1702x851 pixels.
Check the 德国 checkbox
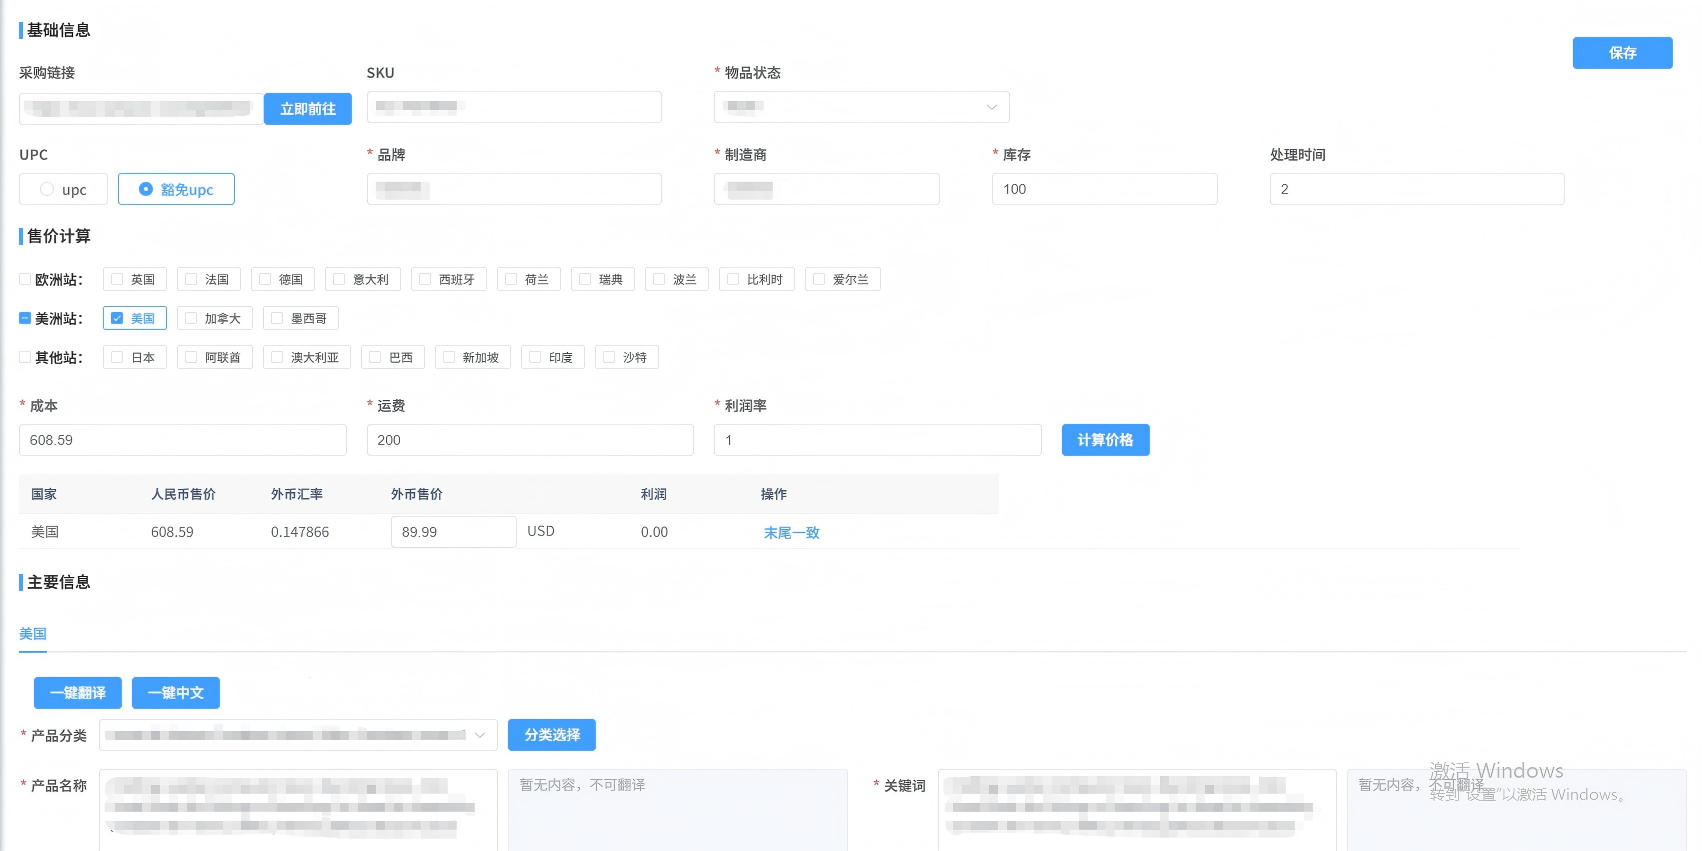click(265, 280)
